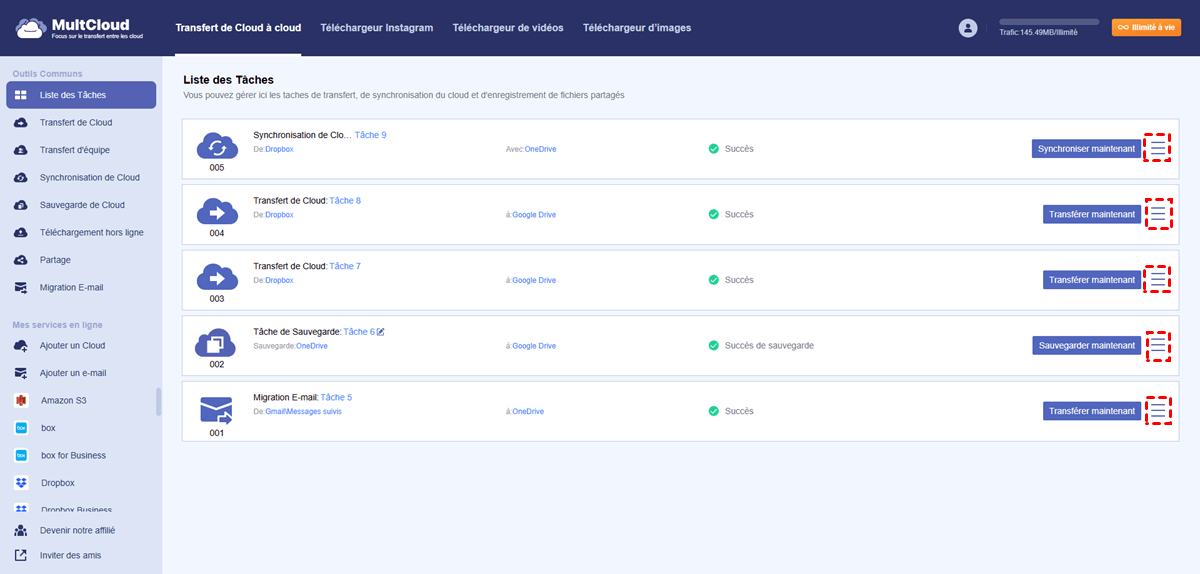This screenshot has height=574, width=1200.
Task: Click the box service icon
Action: 21,428
